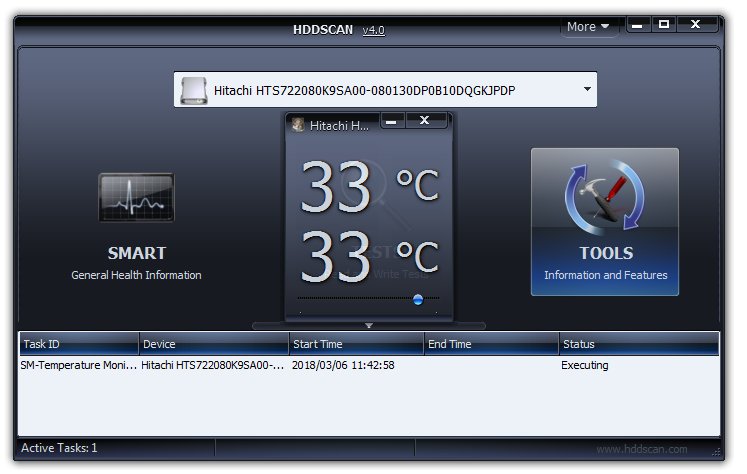Screen dimensions: 747x474
Task: Open the More dropdown menu
Action: 588,27
